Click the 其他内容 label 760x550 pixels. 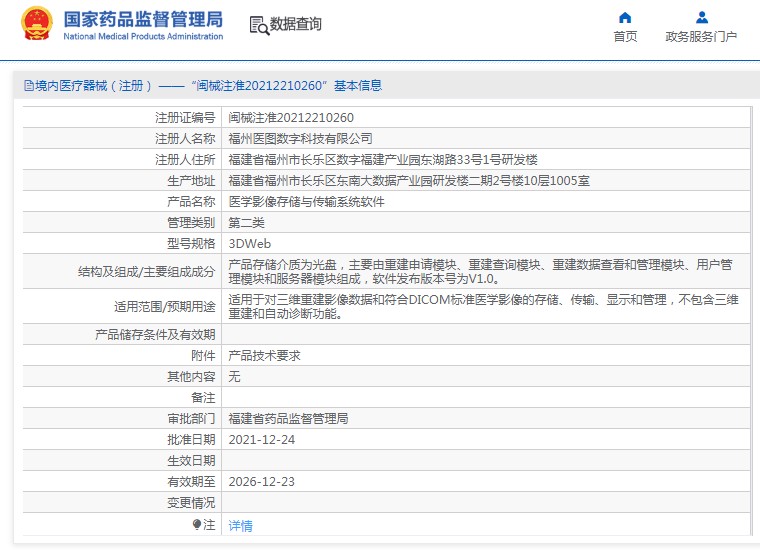[191, 377]
